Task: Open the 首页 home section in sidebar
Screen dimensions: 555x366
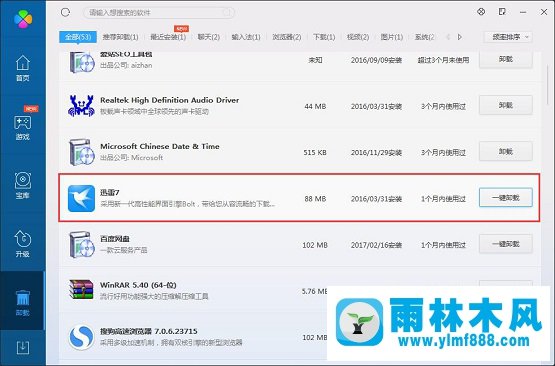Action: (23, 68)
